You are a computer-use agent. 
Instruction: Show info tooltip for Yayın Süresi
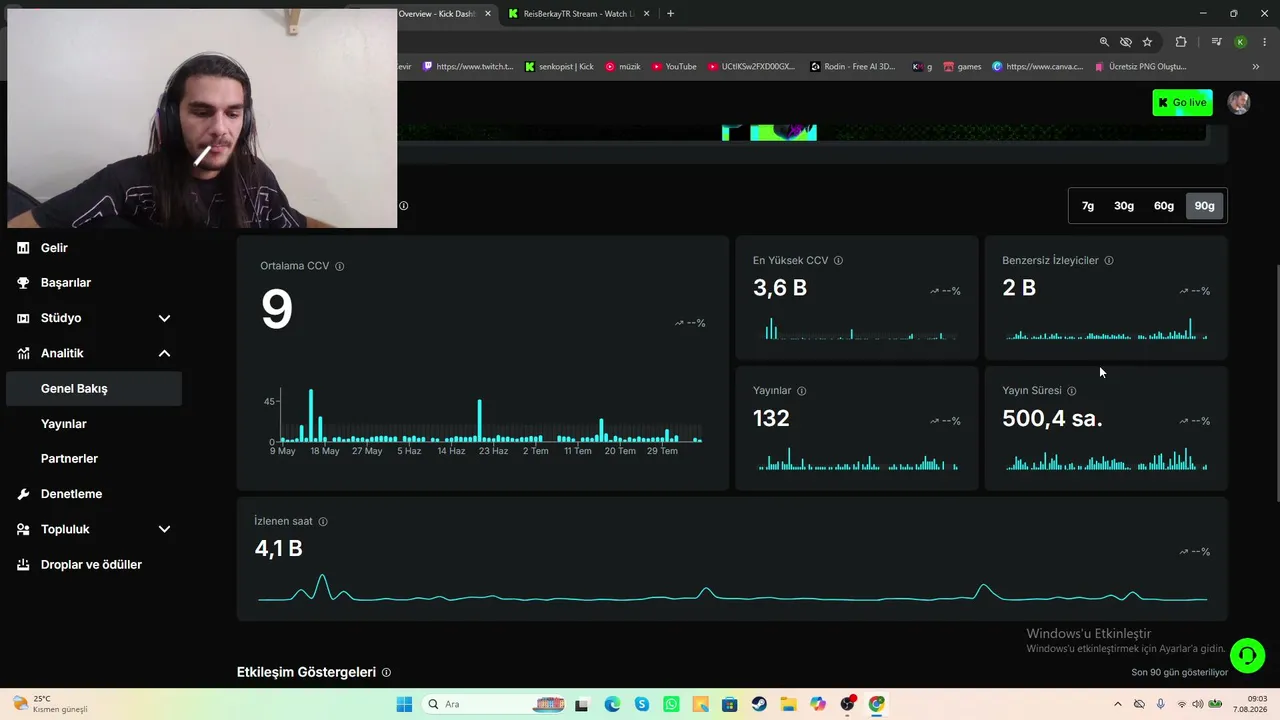point(1072,391)
